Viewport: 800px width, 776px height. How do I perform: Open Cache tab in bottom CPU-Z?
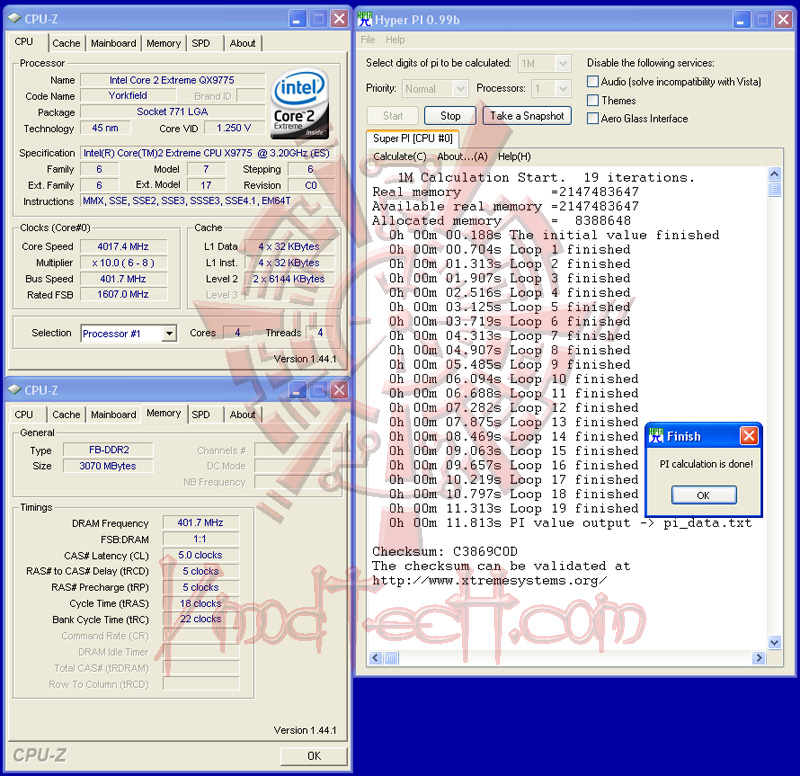click(x=66, y=415)
